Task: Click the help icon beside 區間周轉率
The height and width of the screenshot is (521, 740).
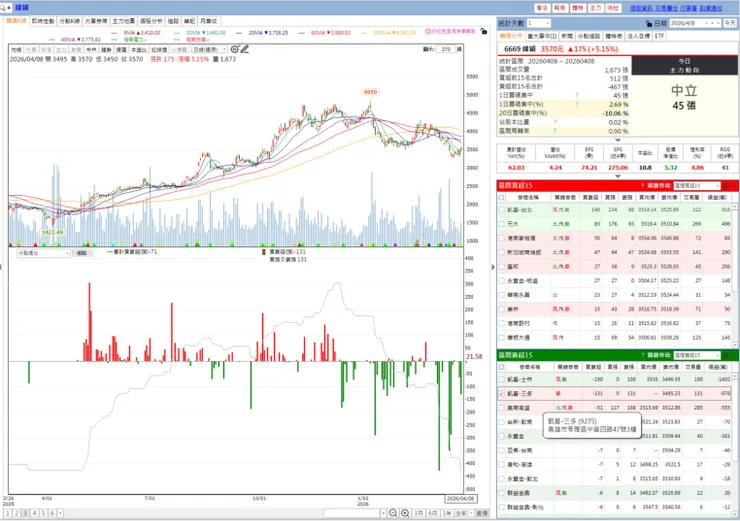Action: coord(555,131)
